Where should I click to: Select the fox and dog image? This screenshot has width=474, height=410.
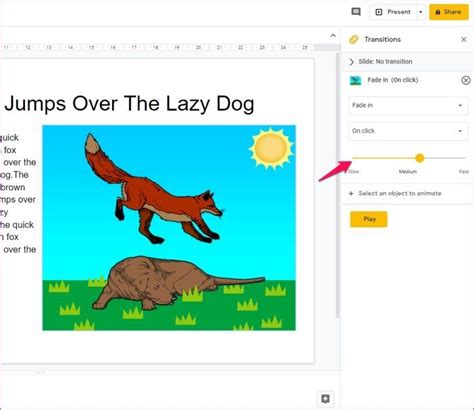coord(169,228)
